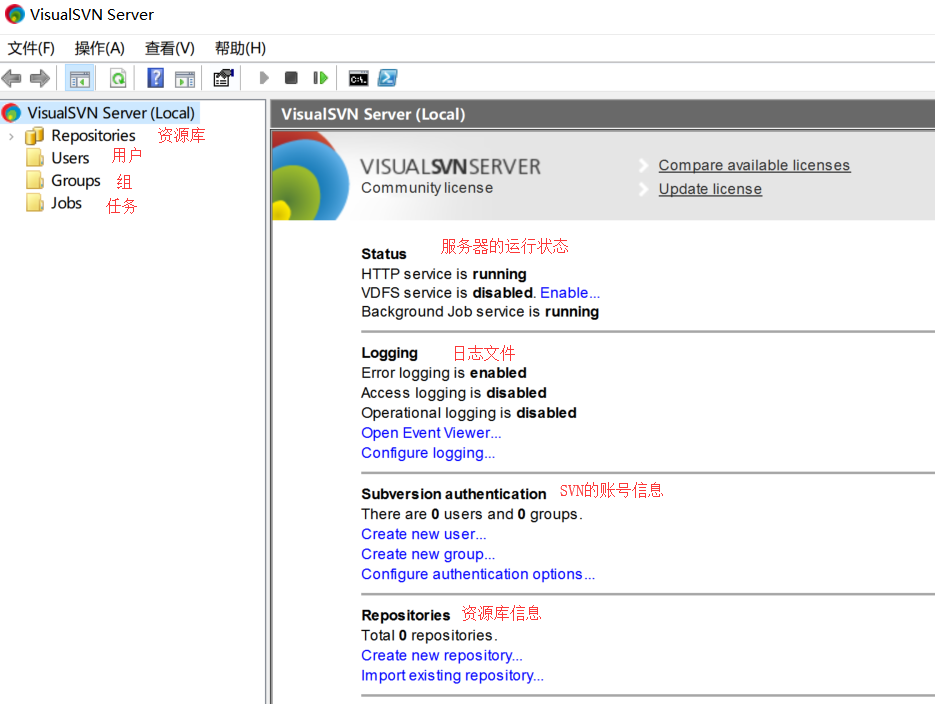Launch PowerShell from the blue toolbar icon
The height and width of the screenshot is (704, 935).
pos(388,78)
